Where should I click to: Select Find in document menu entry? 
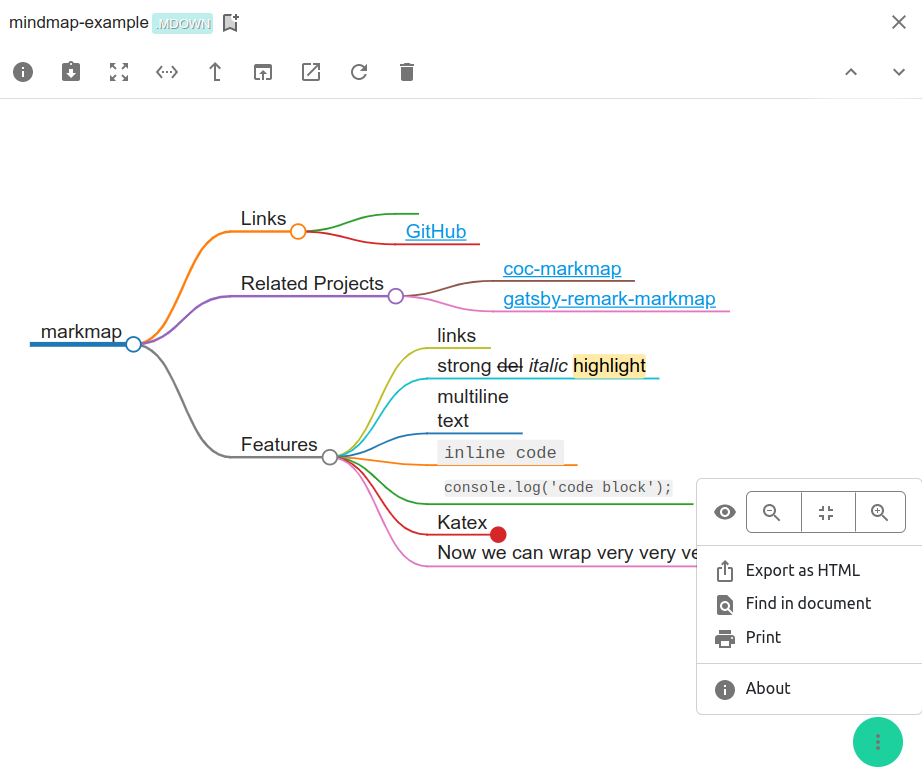807,603
